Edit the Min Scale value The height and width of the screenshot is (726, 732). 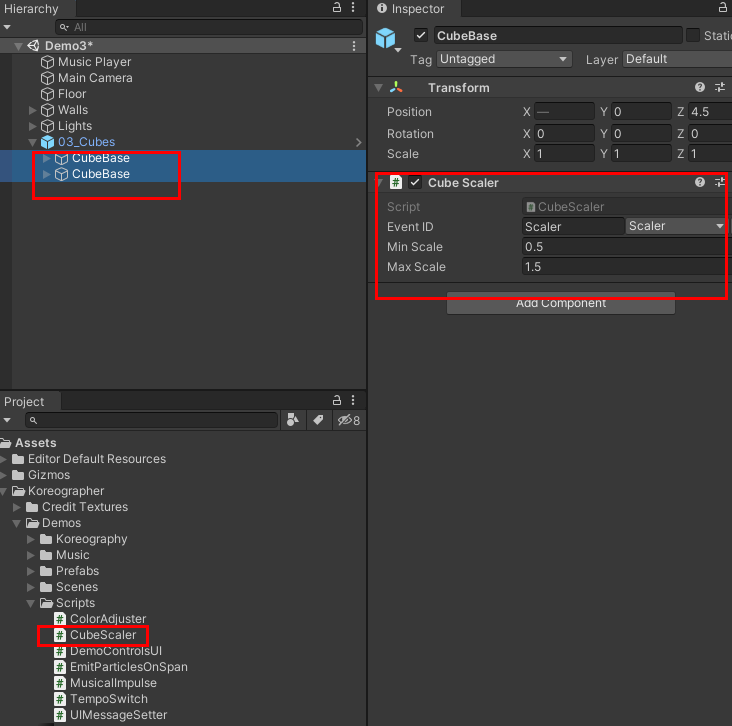click(625, 247)
